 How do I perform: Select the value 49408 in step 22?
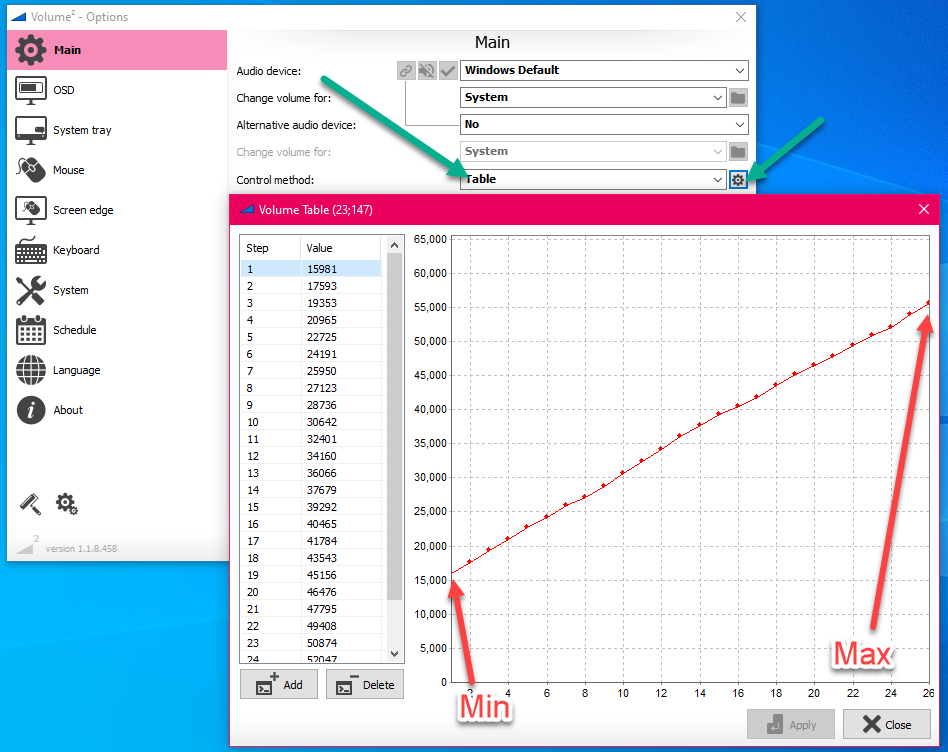[322, 626]
